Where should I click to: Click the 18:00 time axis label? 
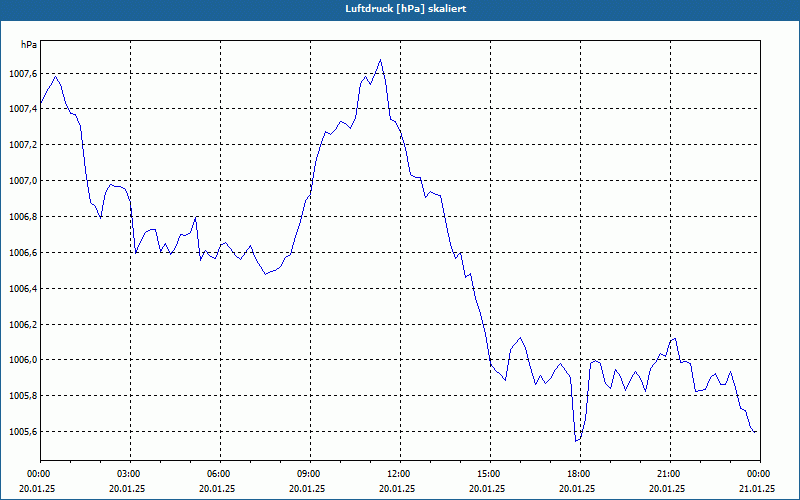[x=580, y=474]
